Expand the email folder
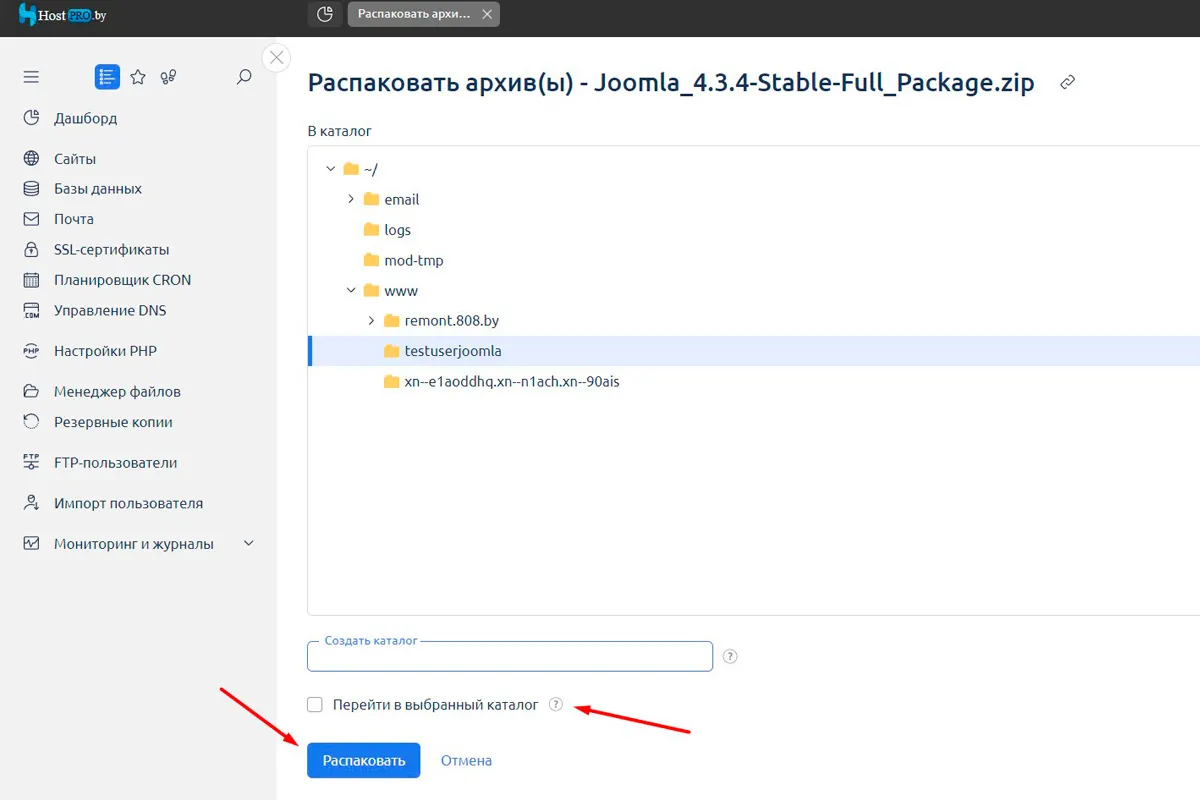 pyautogui.click(x=351, y=199)
